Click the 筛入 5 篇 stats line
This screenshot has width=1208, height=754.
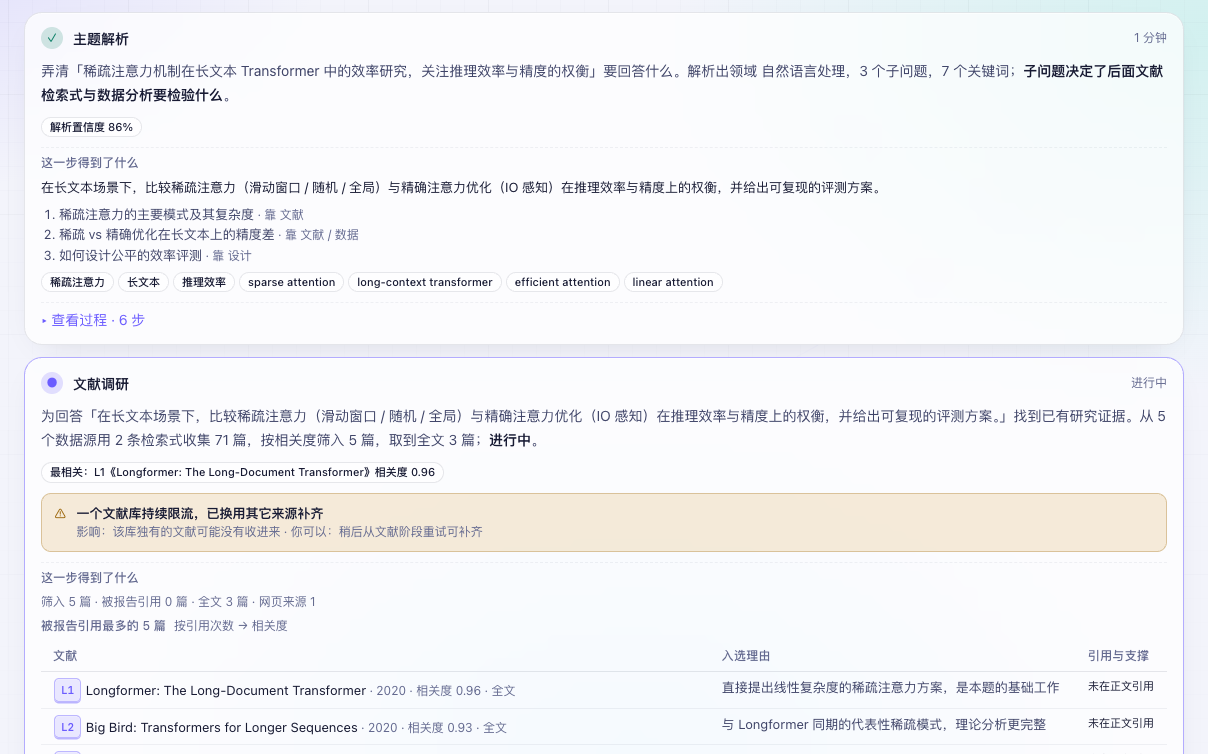(x=178, y=602)
